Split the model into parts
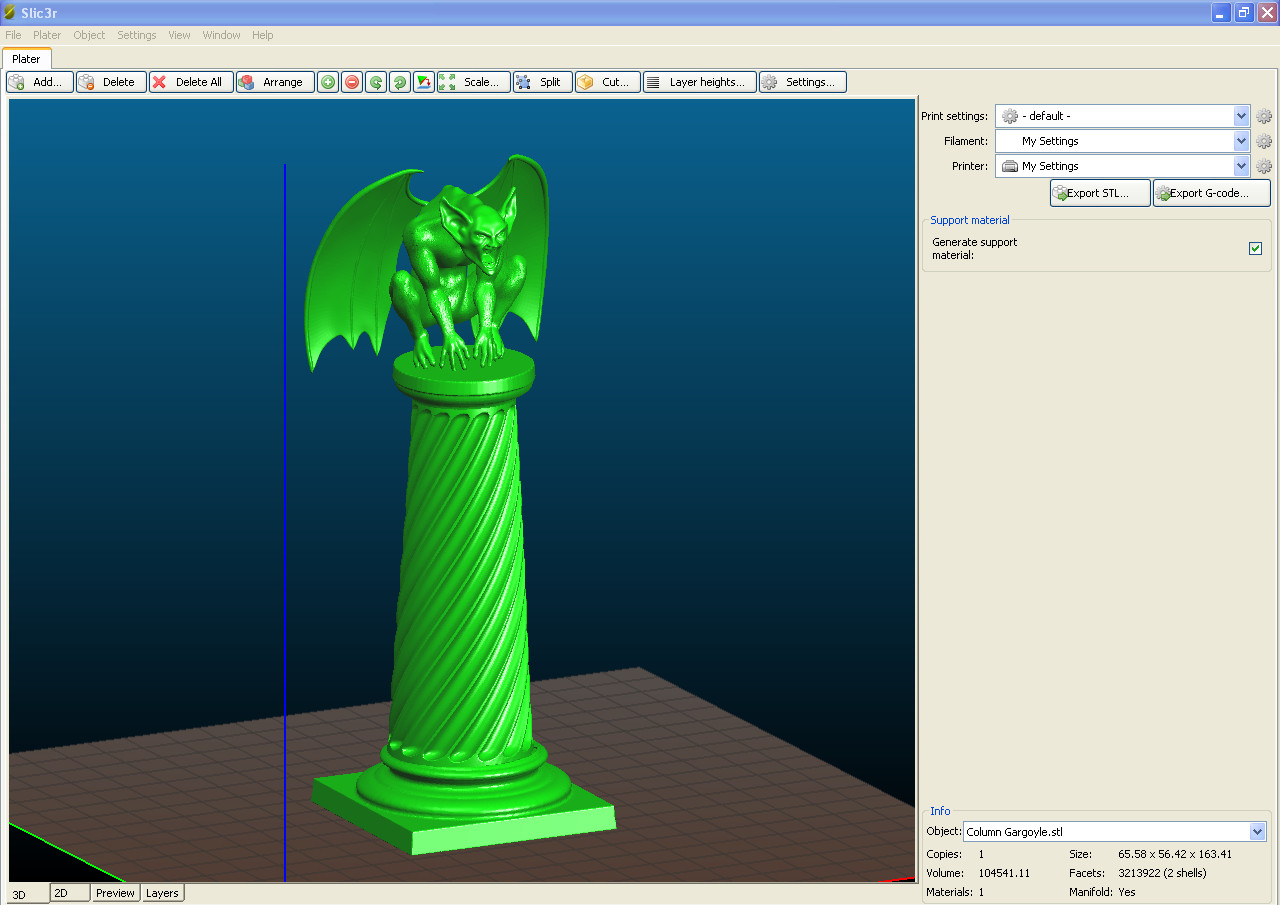The width and height of the screenshot is (1280, 905). point(541,82)
